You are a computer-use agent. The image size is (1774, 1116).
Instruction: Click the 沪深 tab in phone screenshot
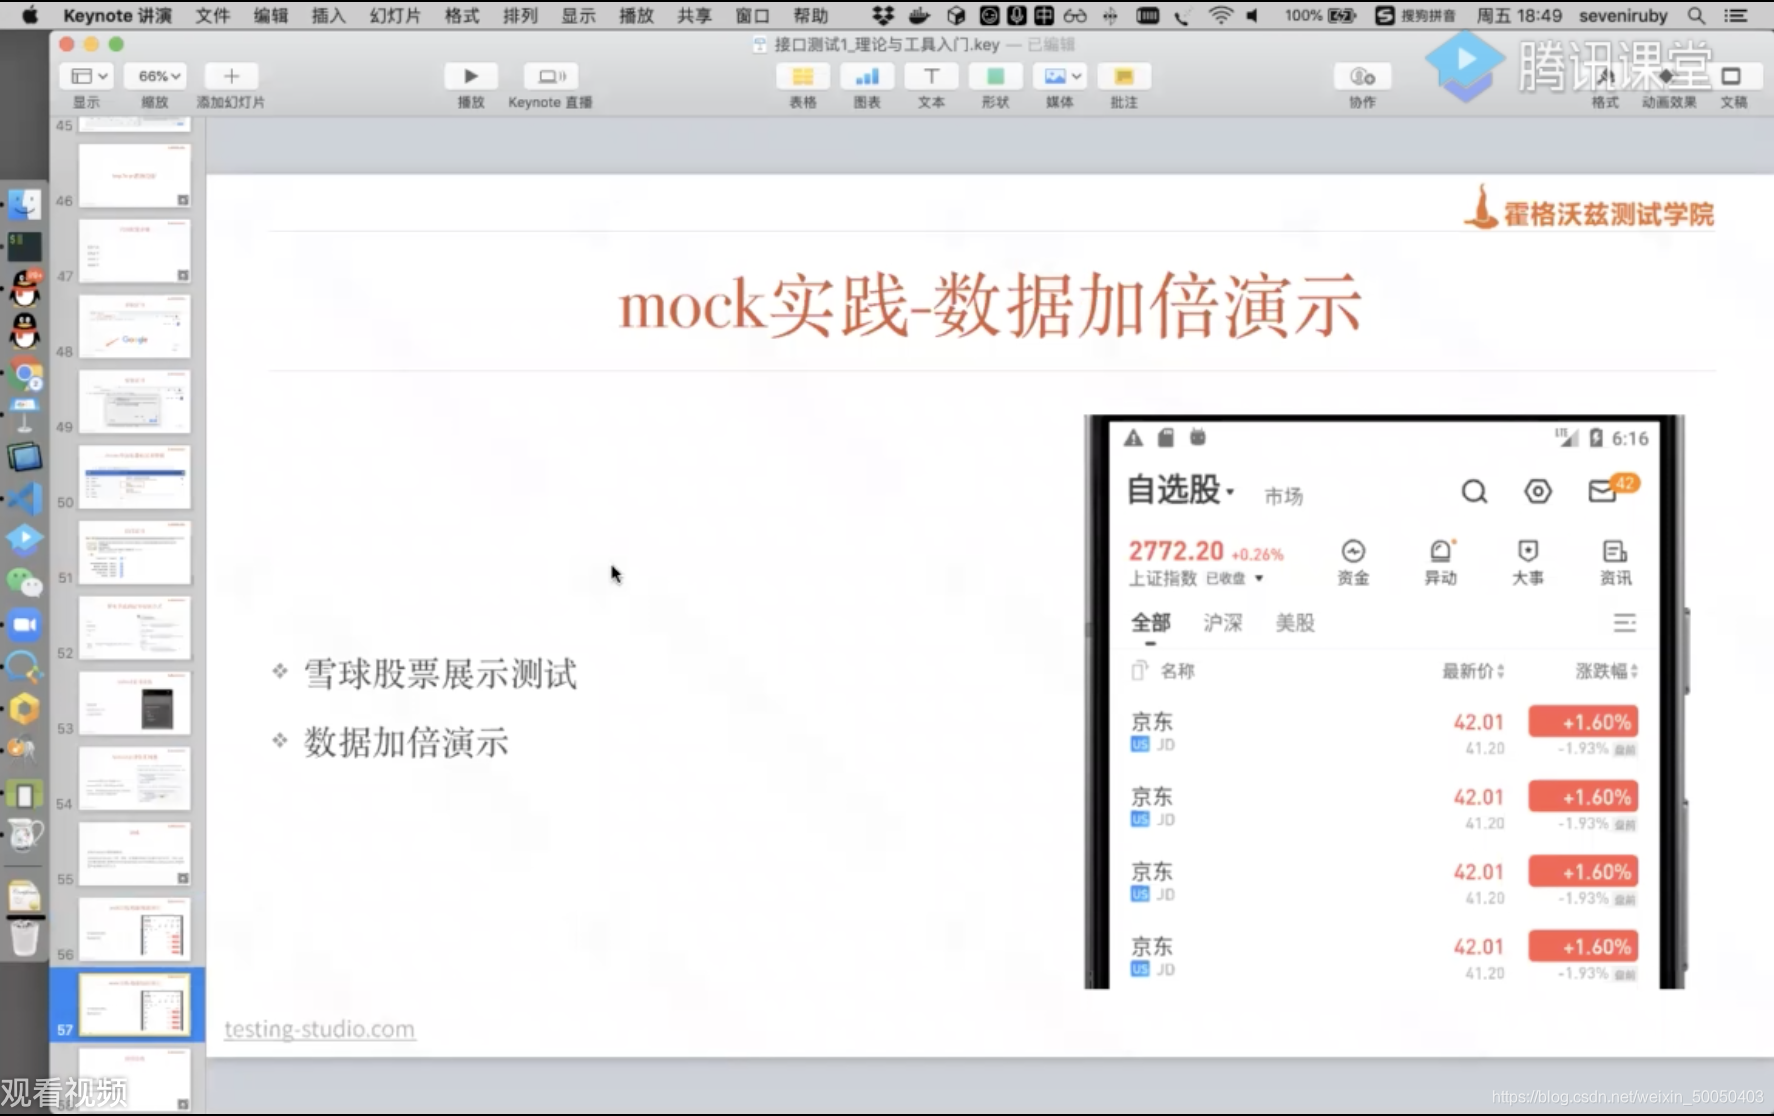point(1222,623)
